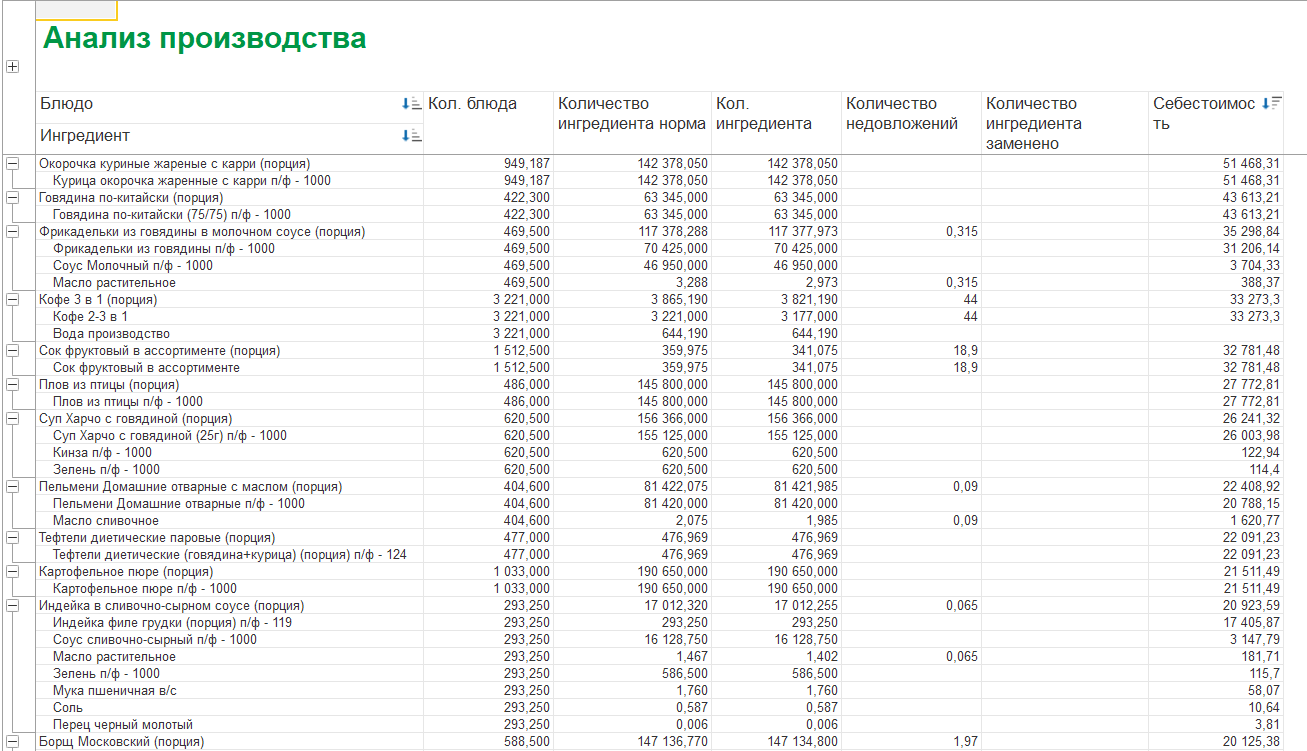Expand the plus box beside the report title

pyautogui.click(x=13, y=67)
